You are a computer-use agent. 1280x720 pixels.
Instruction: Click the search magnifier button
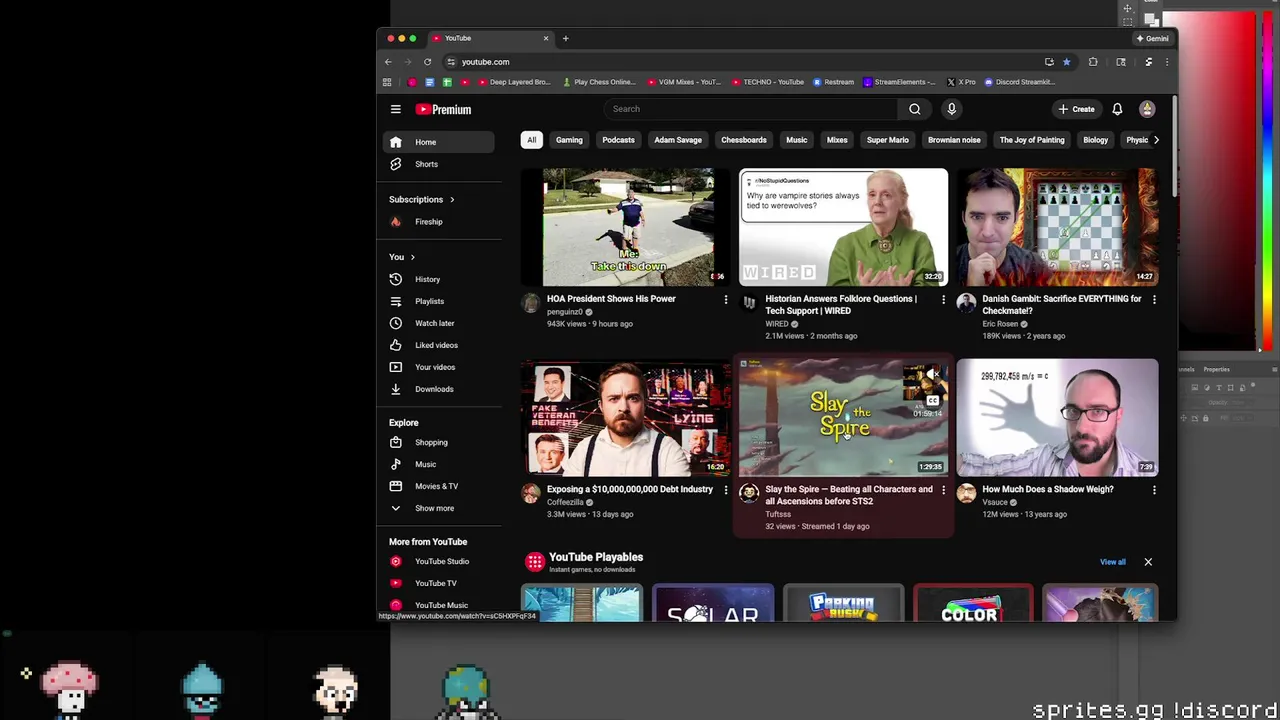pyautogui.click(x=914, y=109)
